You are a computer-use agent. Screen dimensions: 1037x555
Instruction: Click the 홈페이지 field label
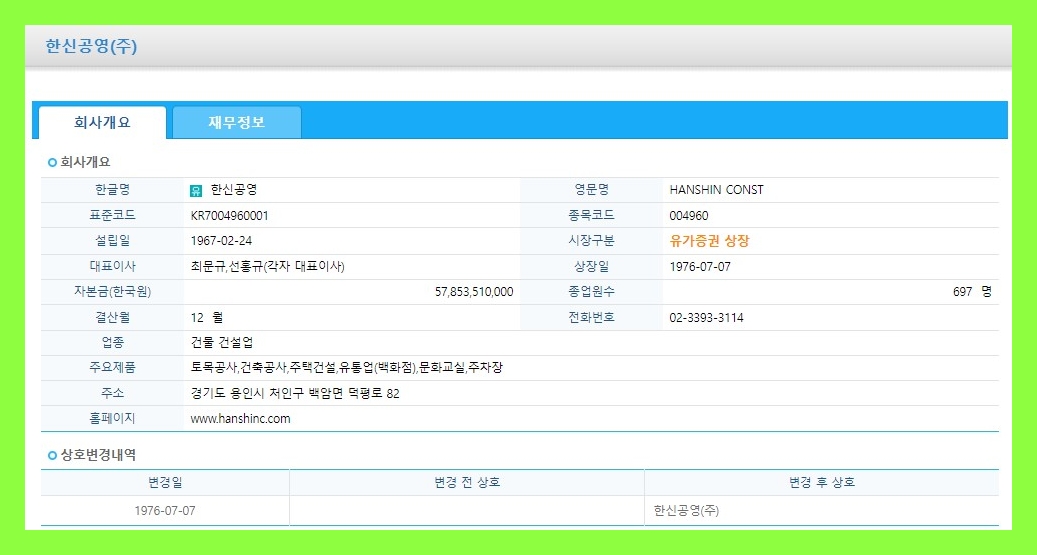click(112, 419)
